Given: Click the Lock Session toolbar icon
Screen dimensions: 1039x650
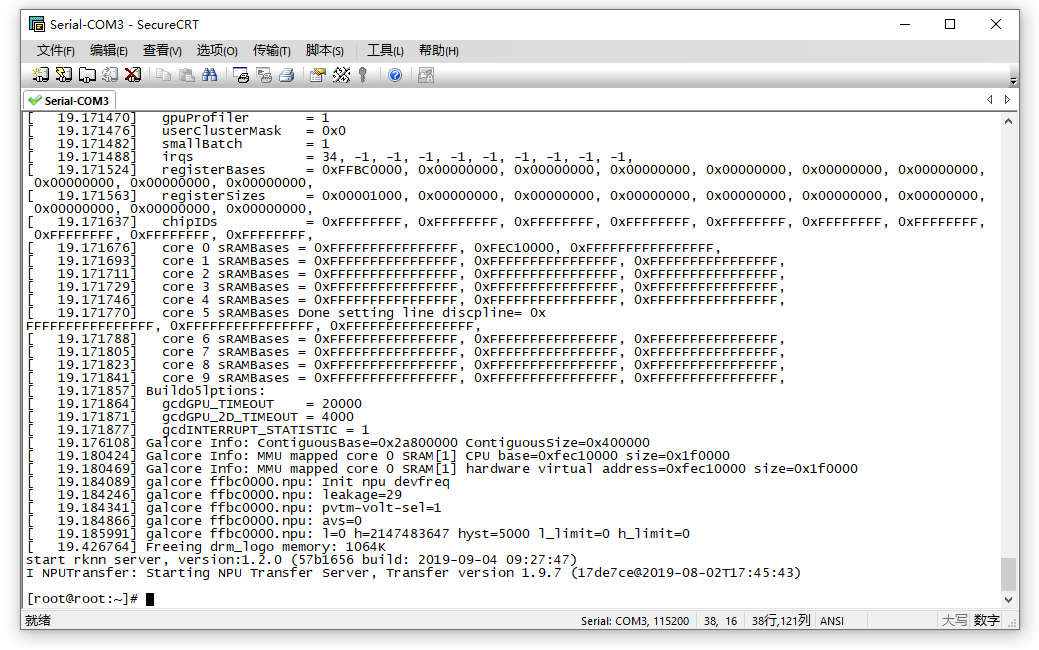Looking at the screenshot, I should tap(426, 75).
